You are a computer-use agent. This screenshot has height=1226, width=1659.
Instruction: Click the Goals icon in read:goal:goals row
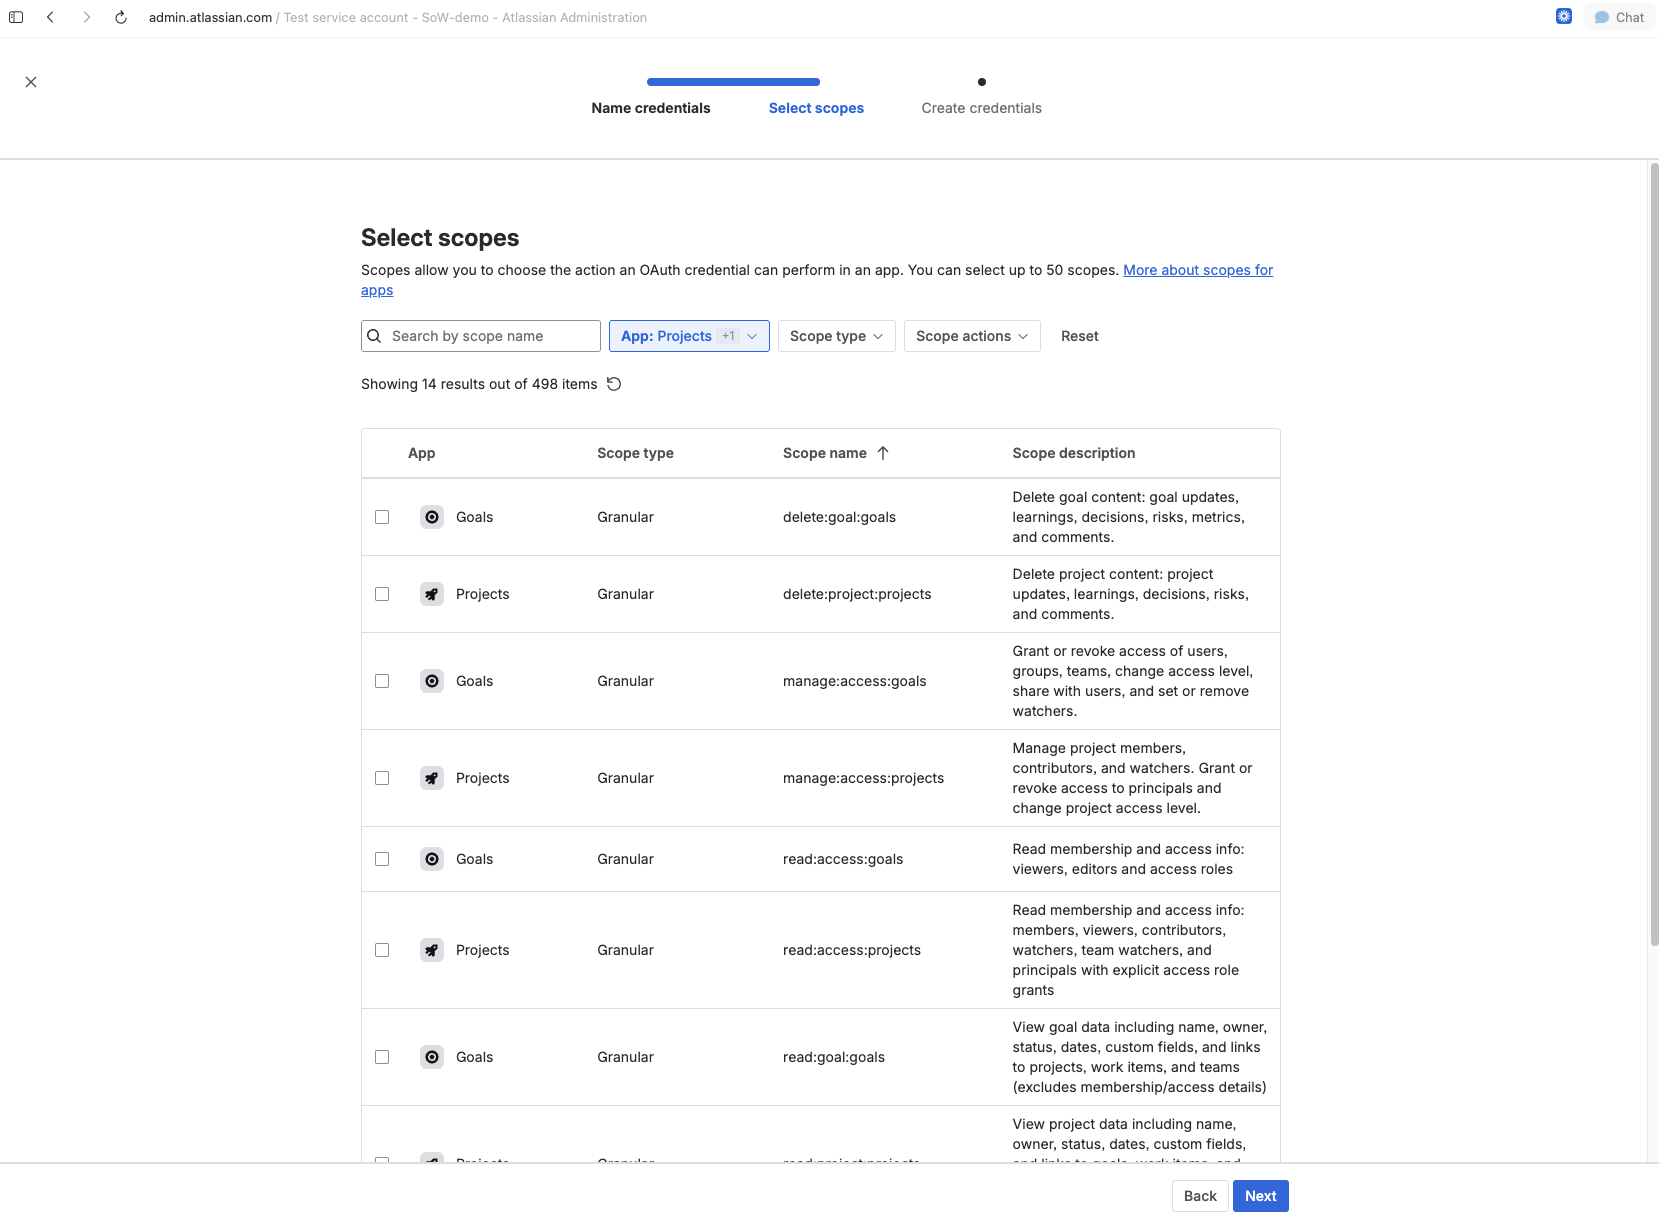point(432,1057)
